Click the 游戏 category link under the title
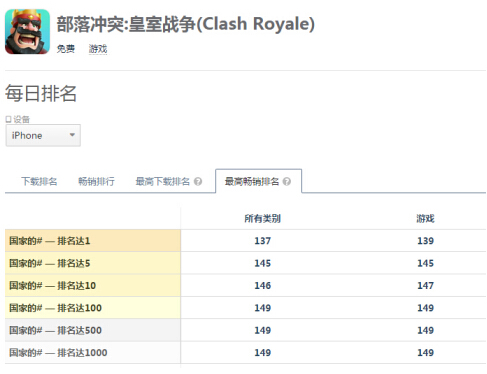The height and width of the screenshot is (374, 487). (98, 49)
